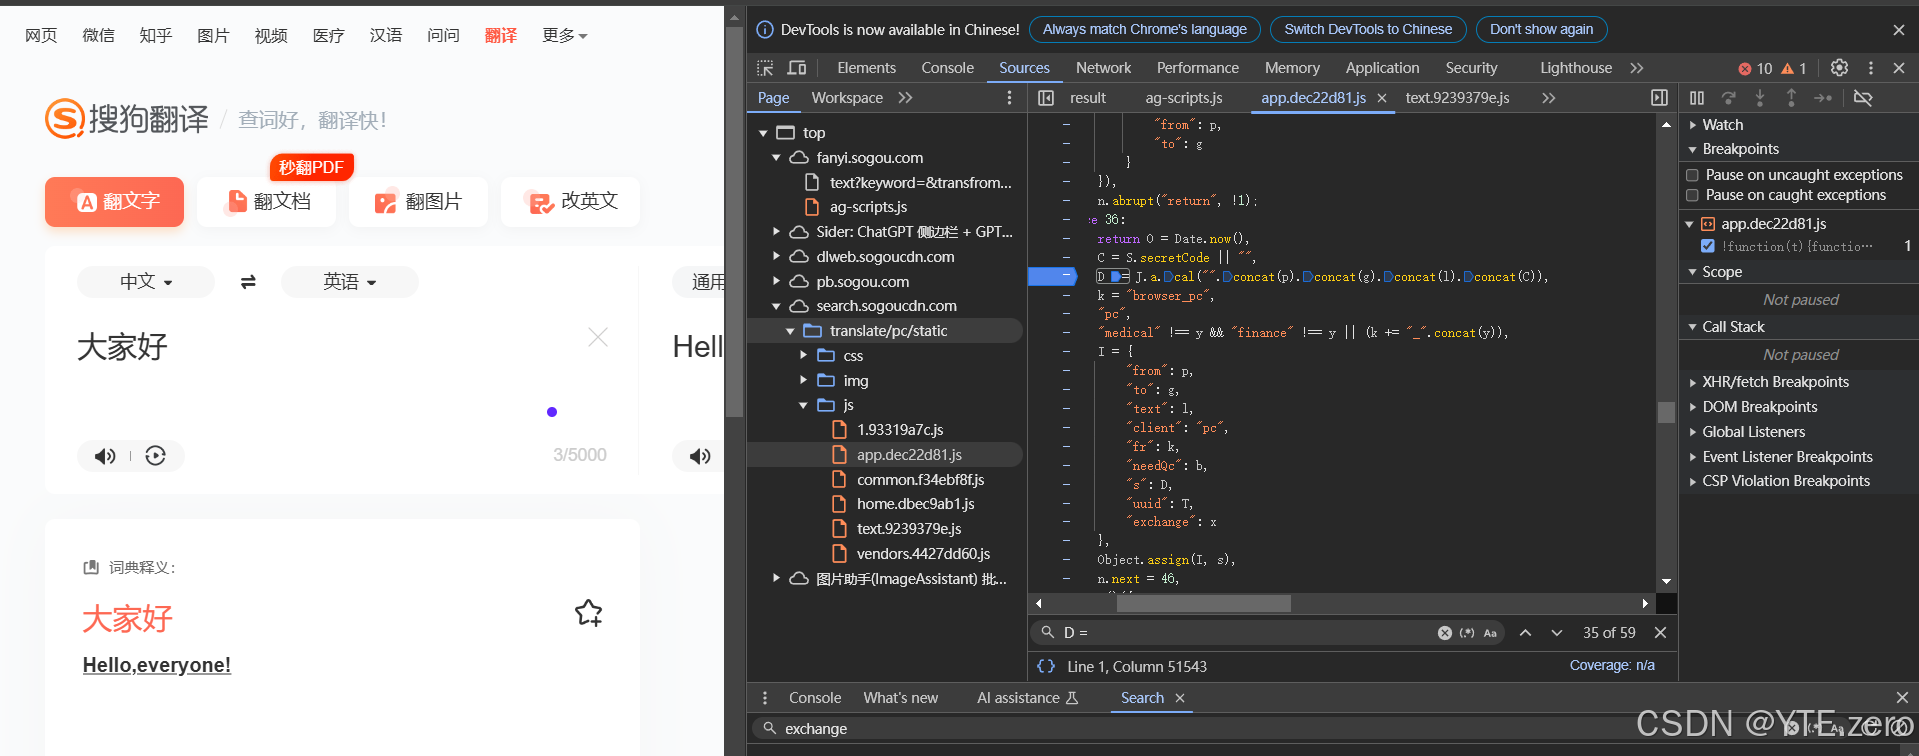The width and height of the screenshot is (1919, 756).
Task: Switch to the Workspace navigator tab
Action: coord(847,98)
